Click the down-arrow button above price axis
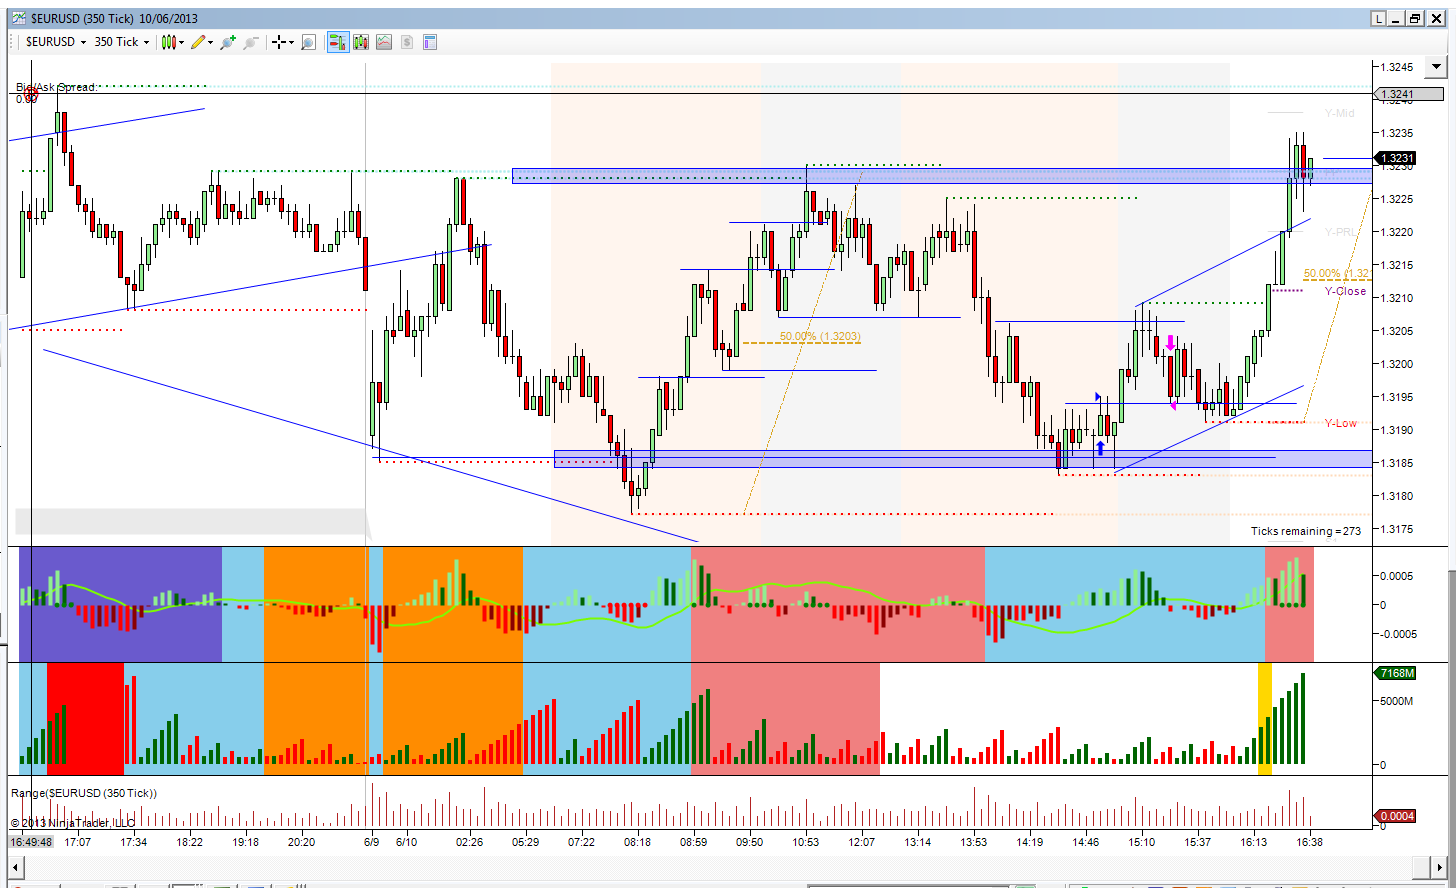 (x=1438, y=68)
